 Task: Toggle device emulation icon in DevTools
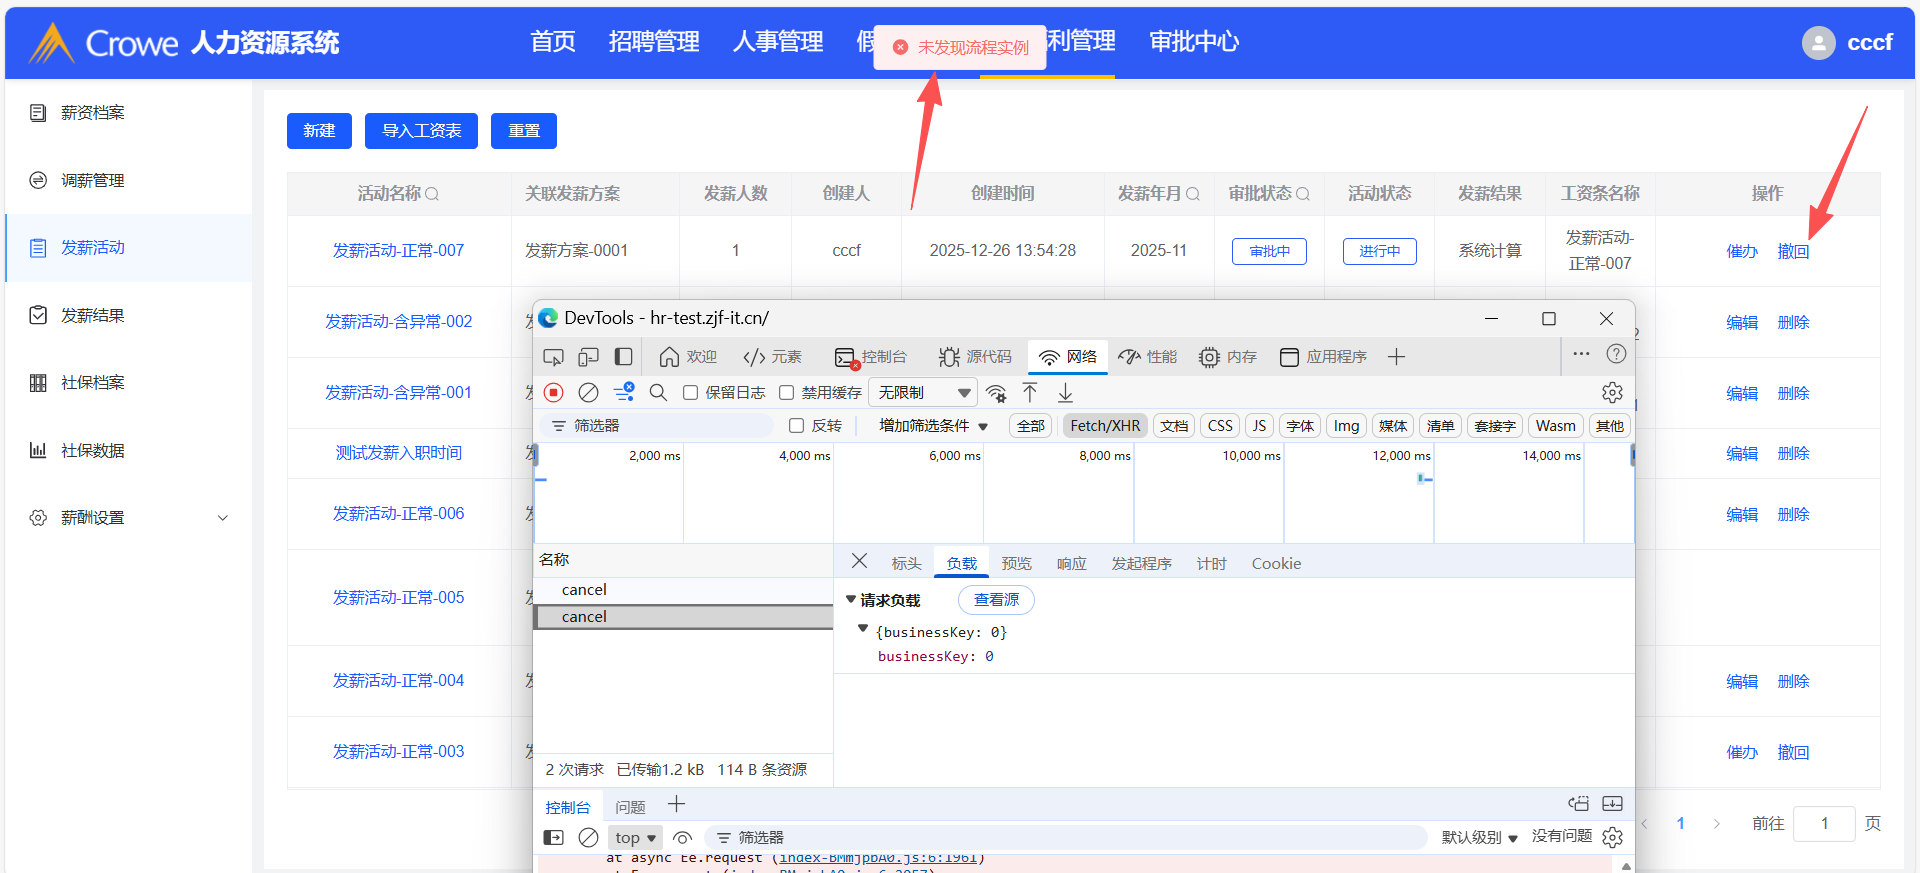[589, 357]
